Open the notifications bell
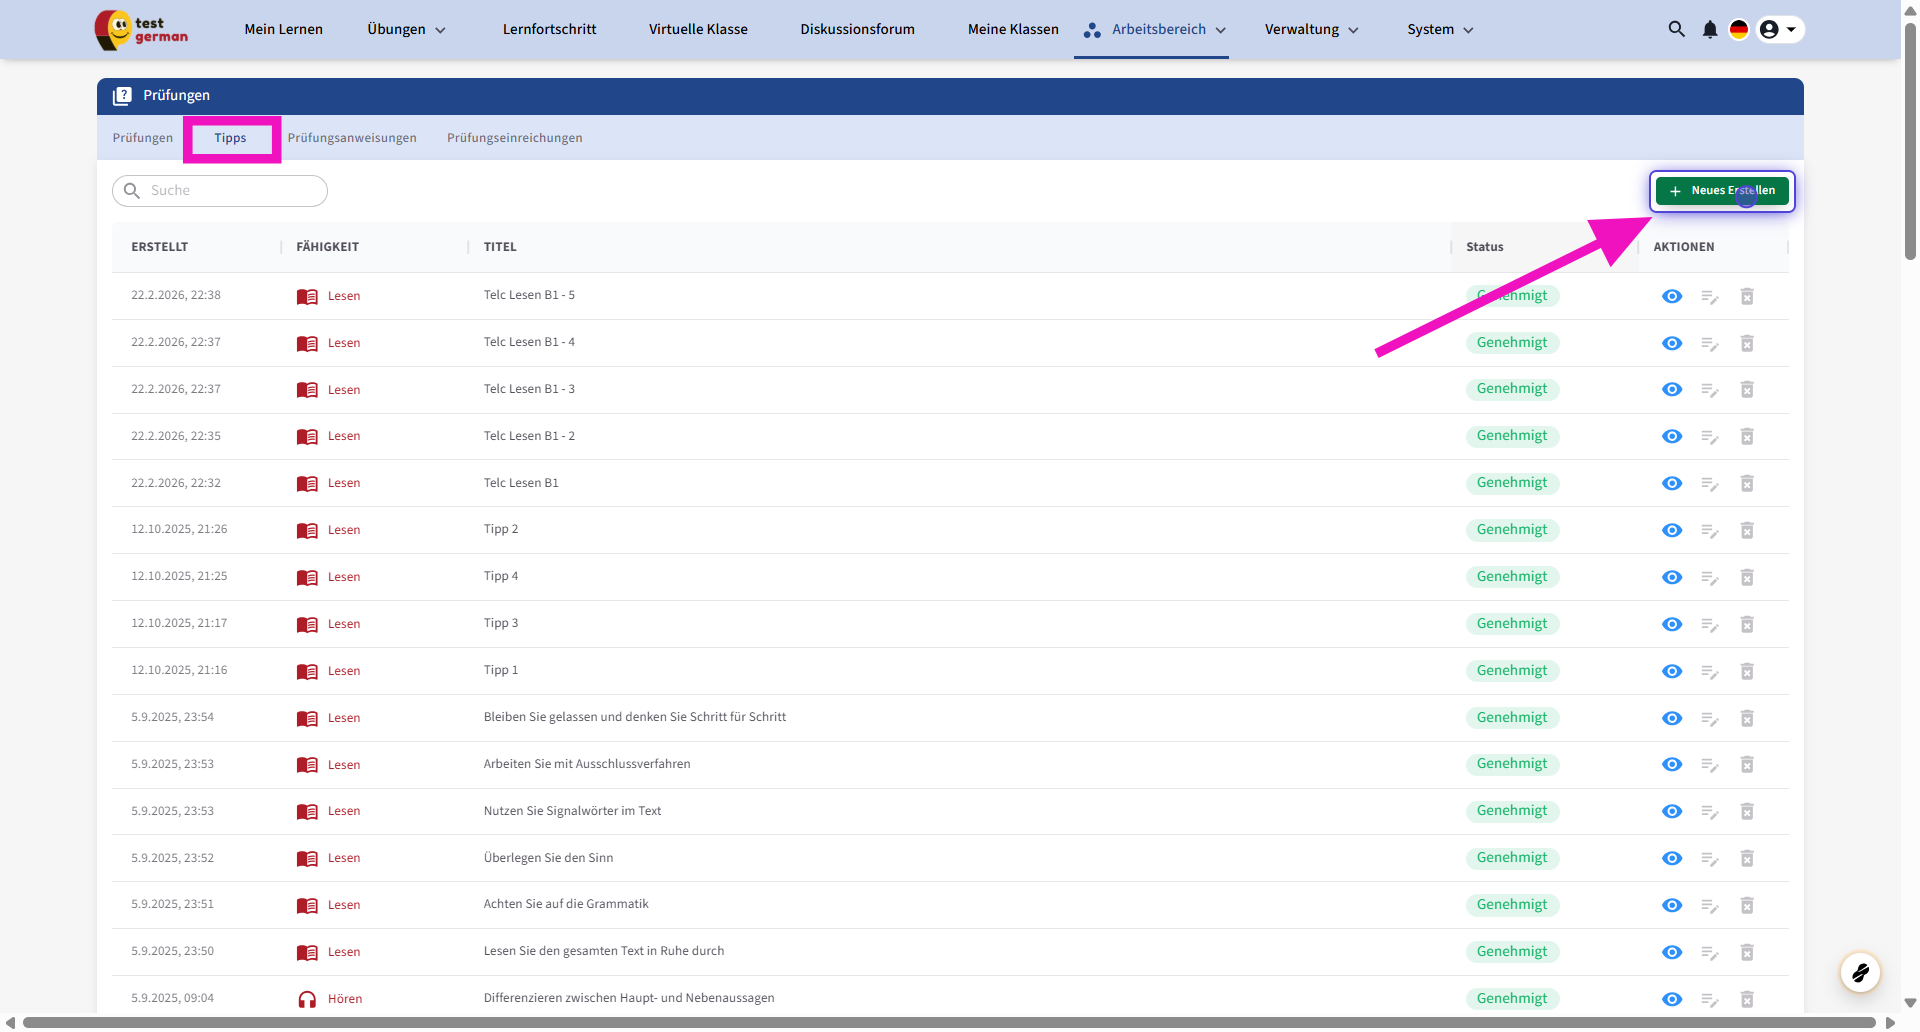This screenshot has width=1920, height=1032. 1709,29
